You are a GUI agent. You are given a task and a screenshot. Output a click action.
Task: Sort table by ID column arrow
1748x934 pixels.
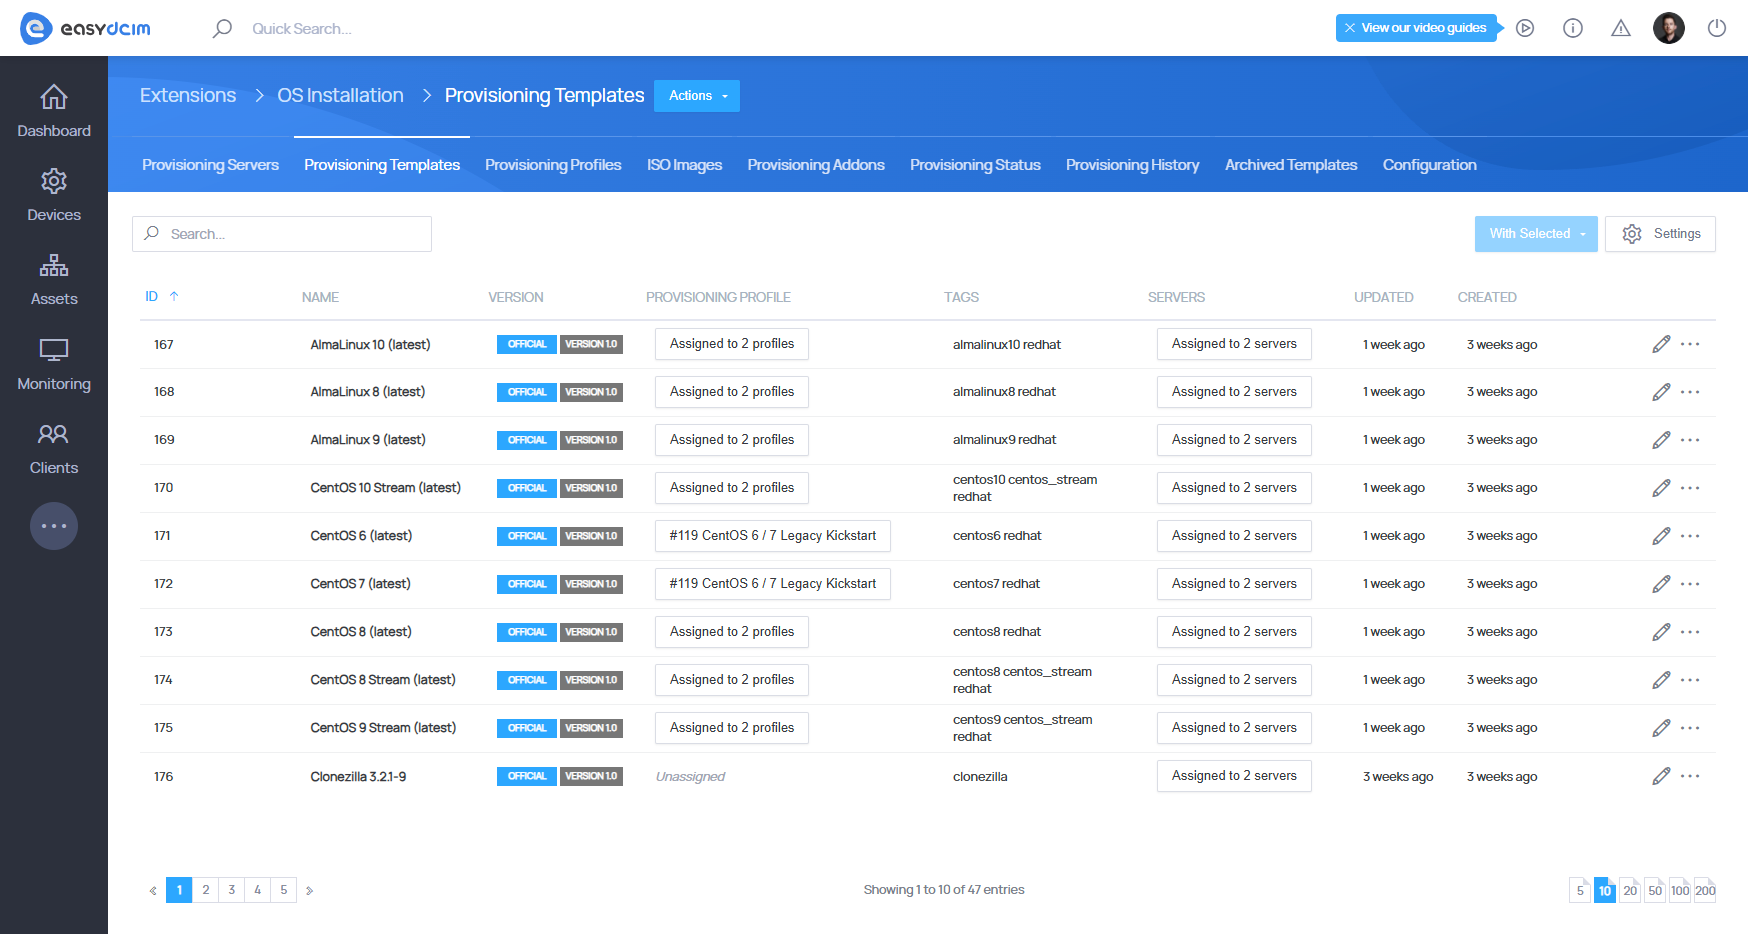(174, 296)
